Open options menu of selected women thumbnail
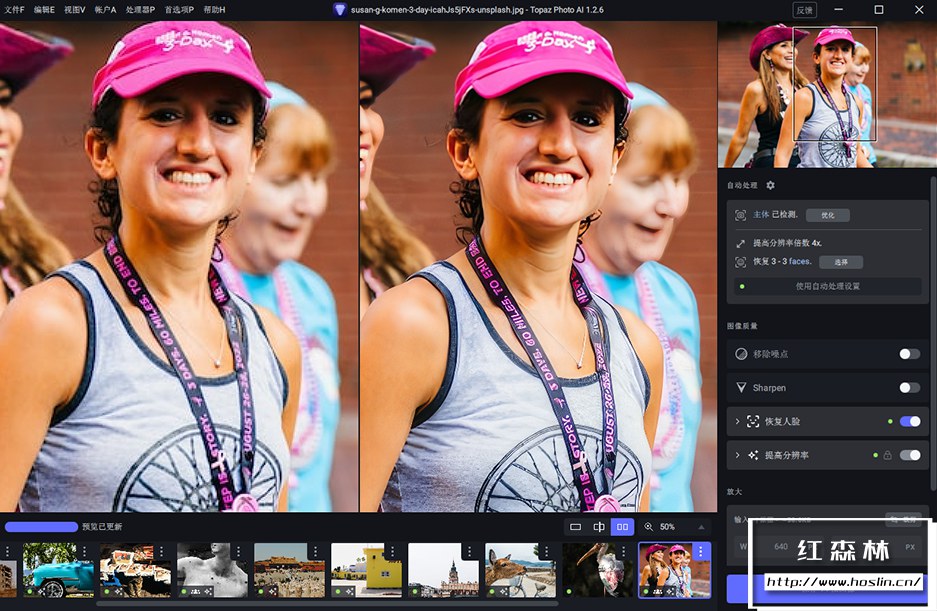Image resolution: width=937 pixels, height=611 pixels. tap(701, 551)
